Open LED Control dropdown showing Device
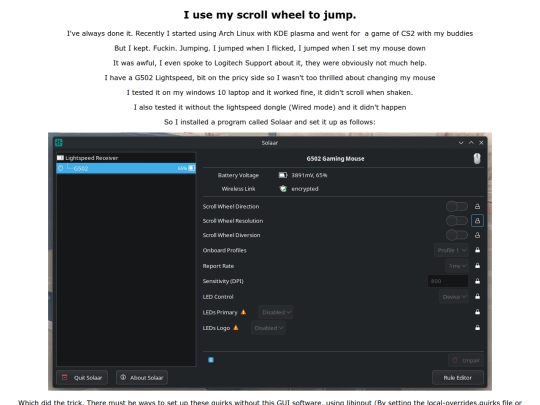The width and height of the screenshot is (540, 405). coord(454,297)
